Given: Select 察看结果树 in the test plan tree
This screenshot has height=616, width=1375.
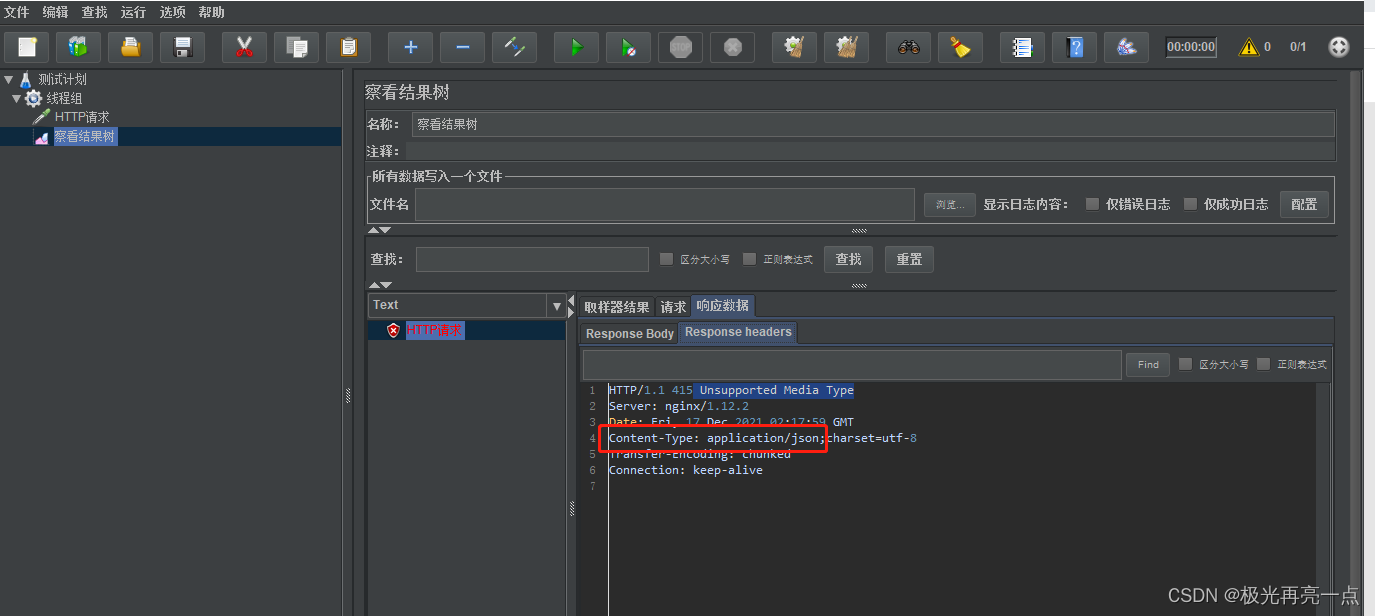Looking at the screenshot, I should point(85,136).
